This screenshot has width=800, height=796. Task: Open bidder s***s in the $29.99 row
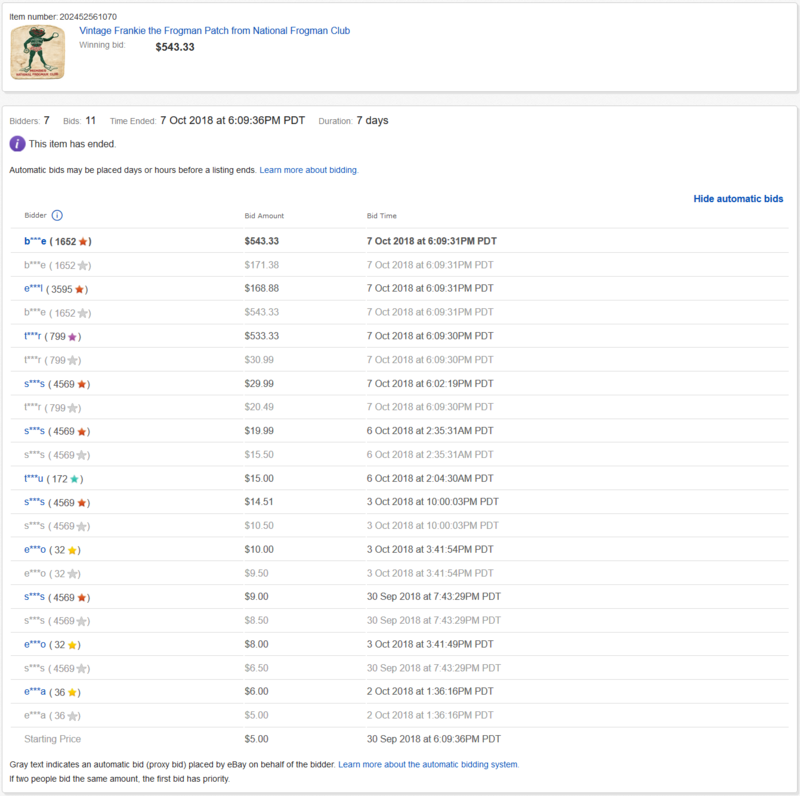pyautogui.click(x=34, y=384)
